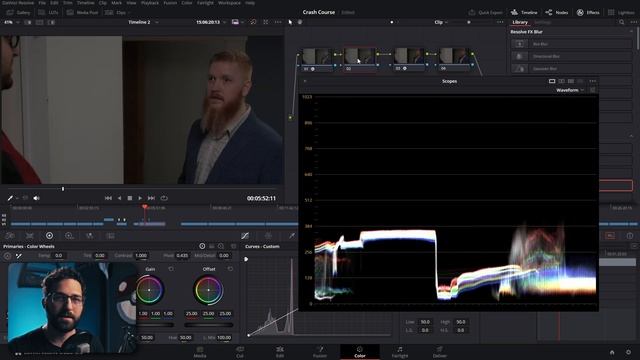Viewport: 640px width, 360px height.
Task: Click the viewer scrub bar handle
Action: [63, 189]
